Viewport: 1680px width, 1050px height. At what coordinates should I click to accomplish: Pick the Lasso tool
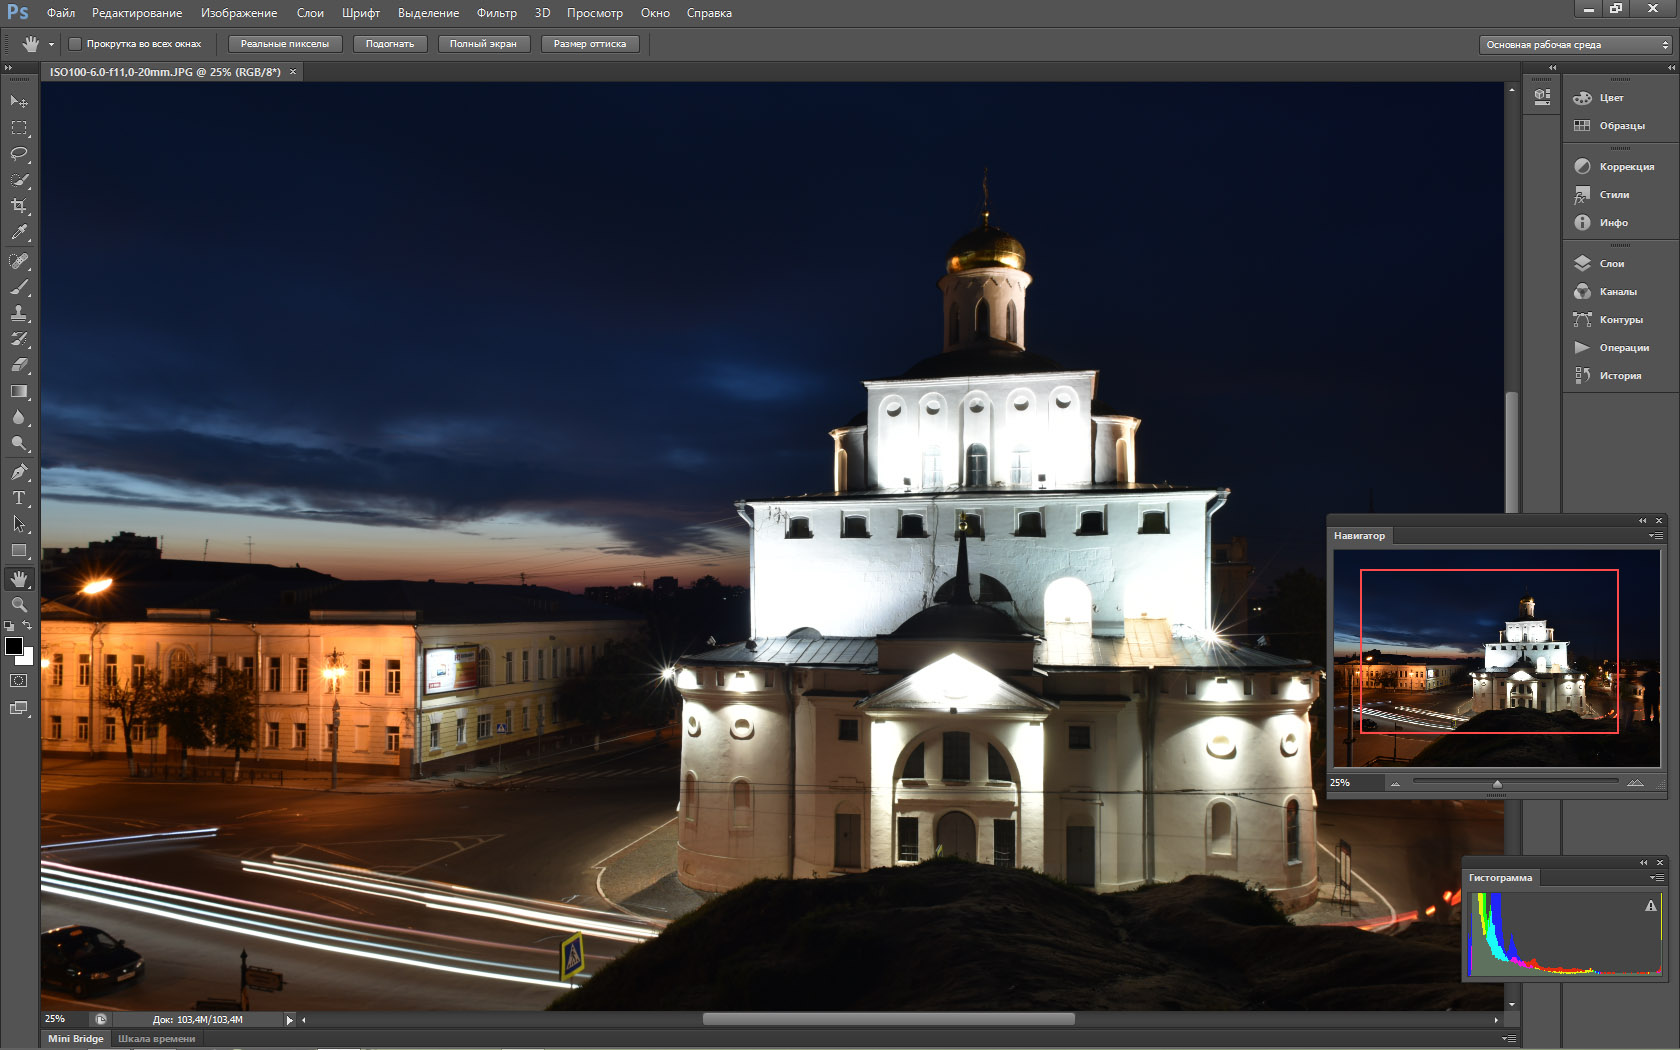pos(19,154)
